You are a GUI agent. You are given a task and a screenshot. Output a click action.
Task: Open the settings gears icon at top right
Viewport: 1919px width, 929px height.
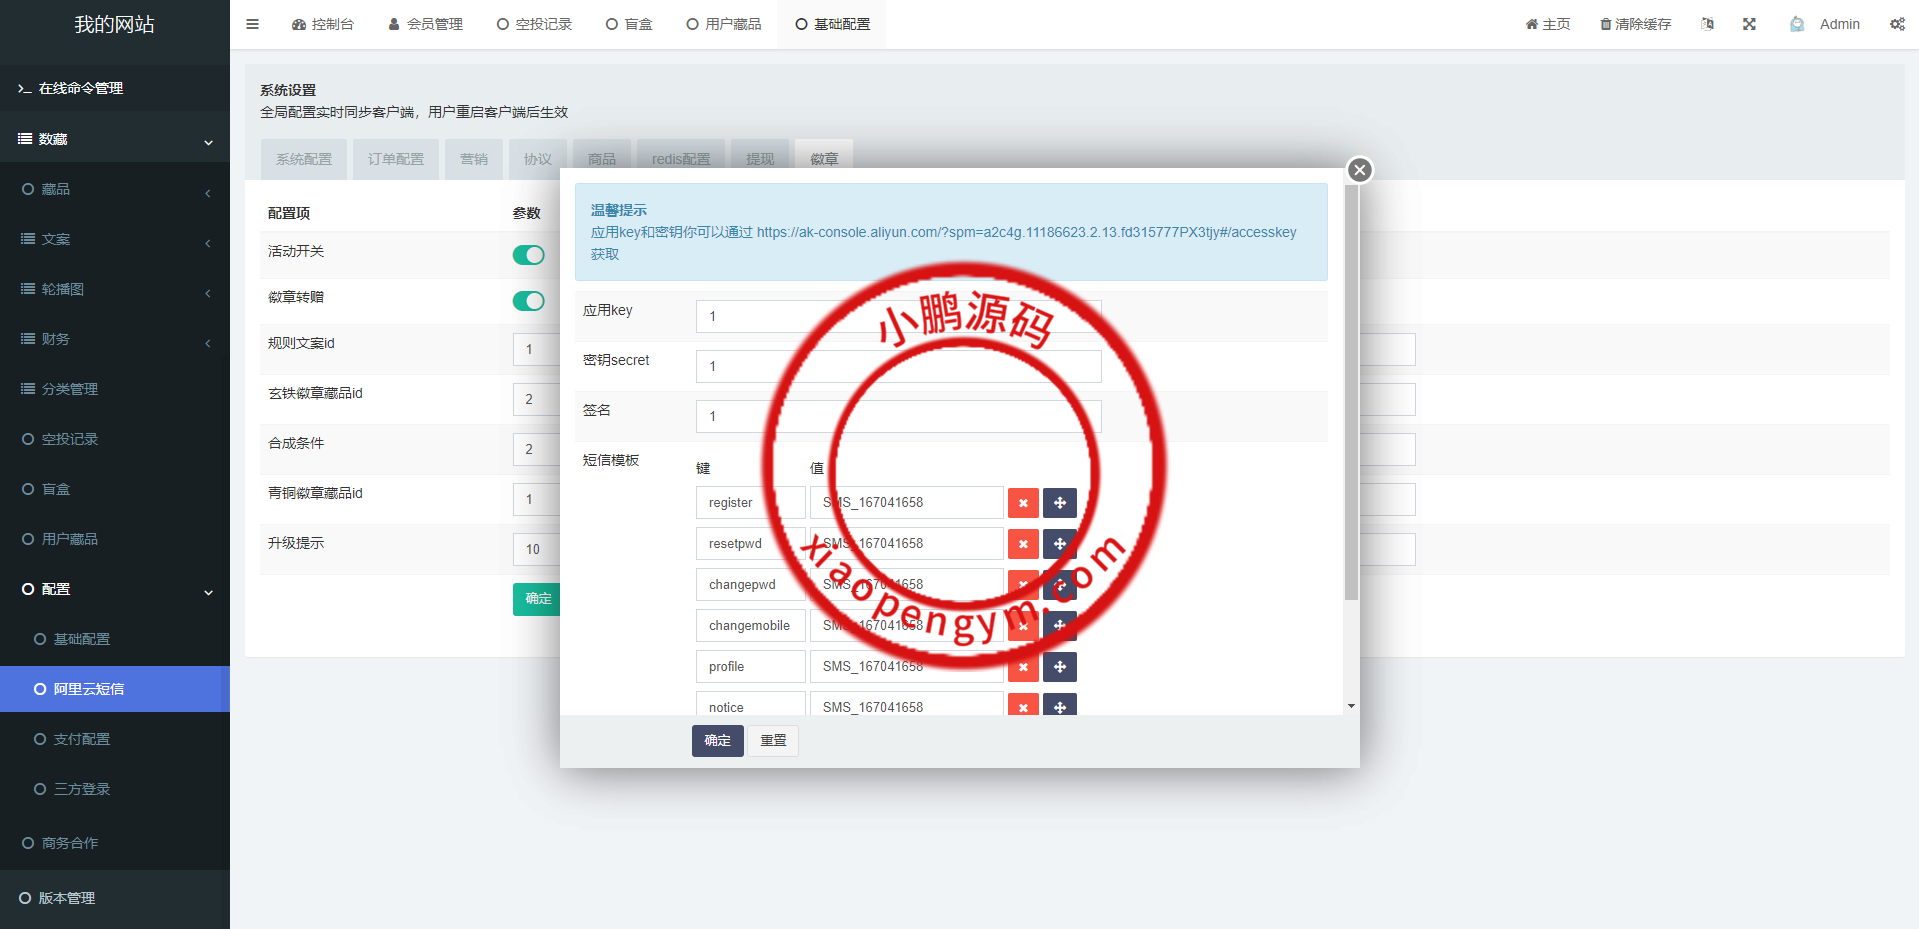pos(1897,24)
